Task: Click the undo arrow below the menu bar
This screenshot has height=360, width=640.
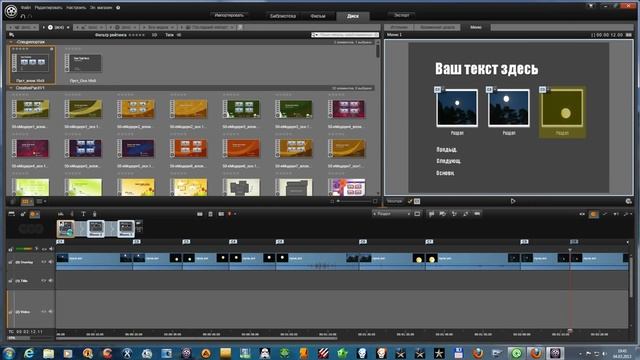Action: (23, 16)
